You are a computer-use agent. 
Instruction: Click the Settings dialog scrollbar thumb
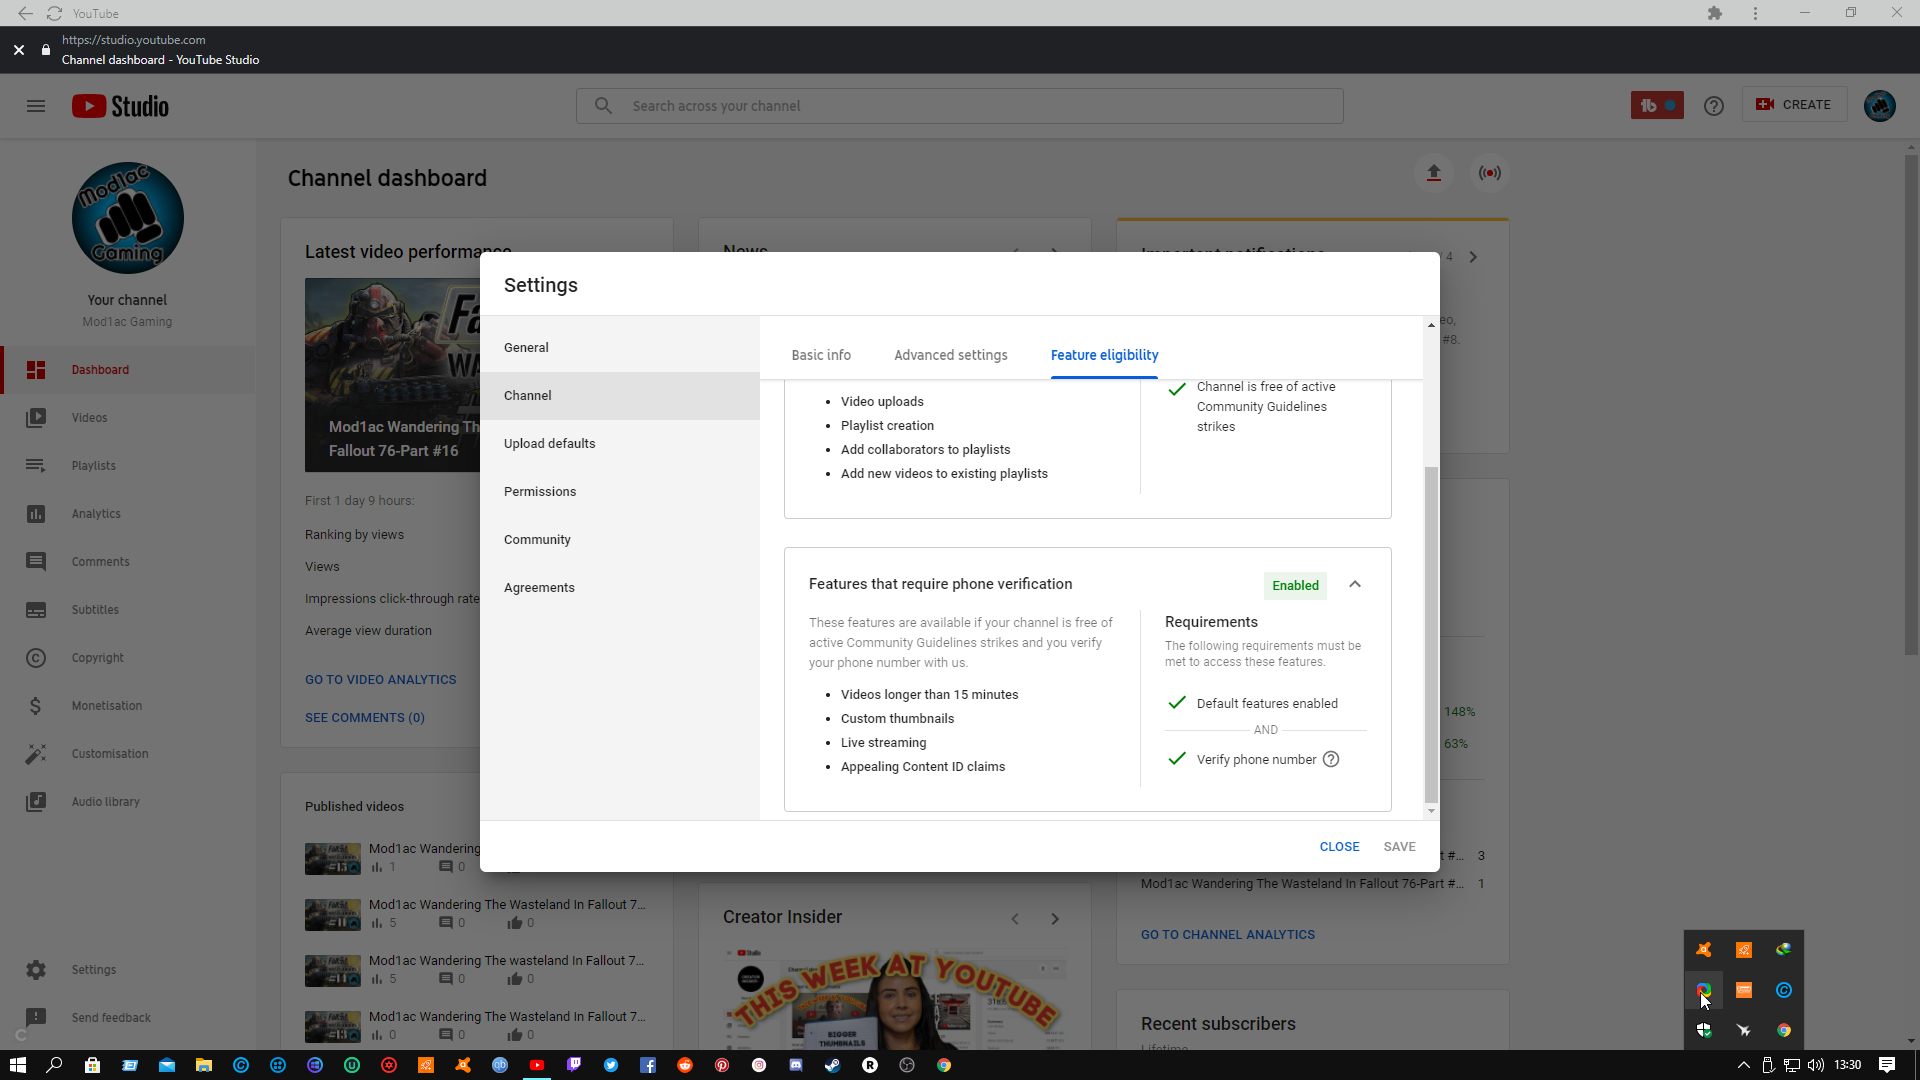coord(1431,634)
